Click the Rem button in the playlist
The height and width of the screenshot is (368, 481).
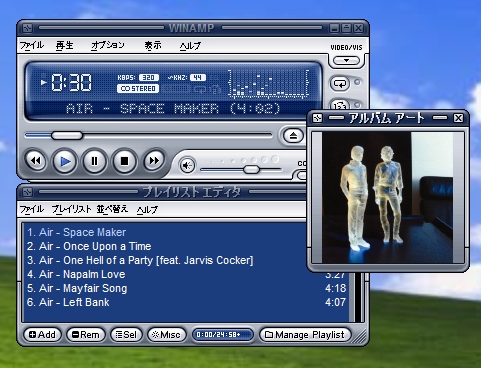coord(86,335)
